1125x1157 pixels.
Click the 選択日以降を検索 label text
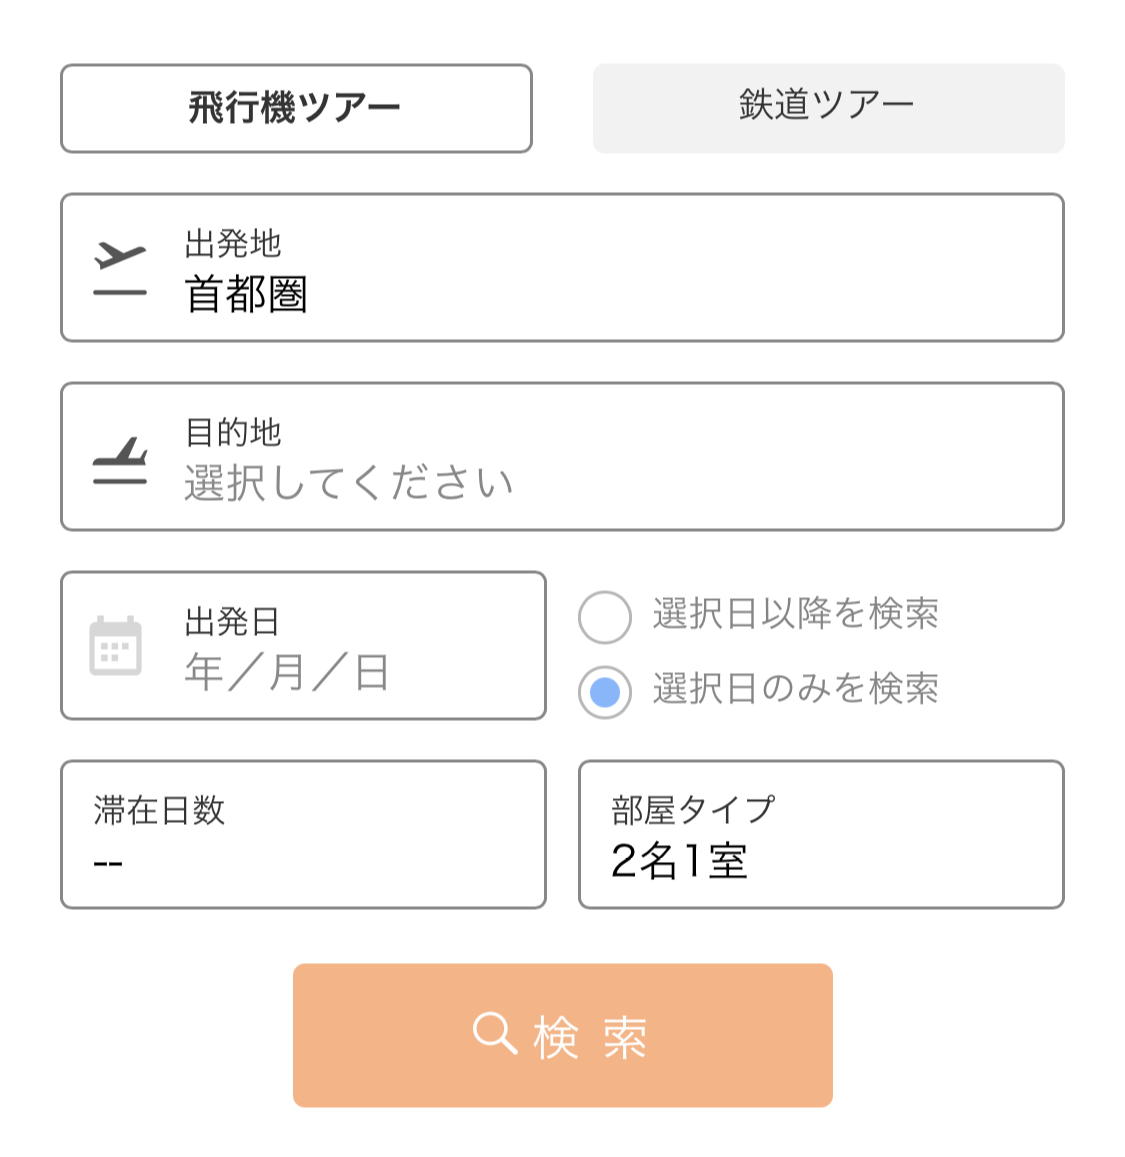[x=795, y=614]
